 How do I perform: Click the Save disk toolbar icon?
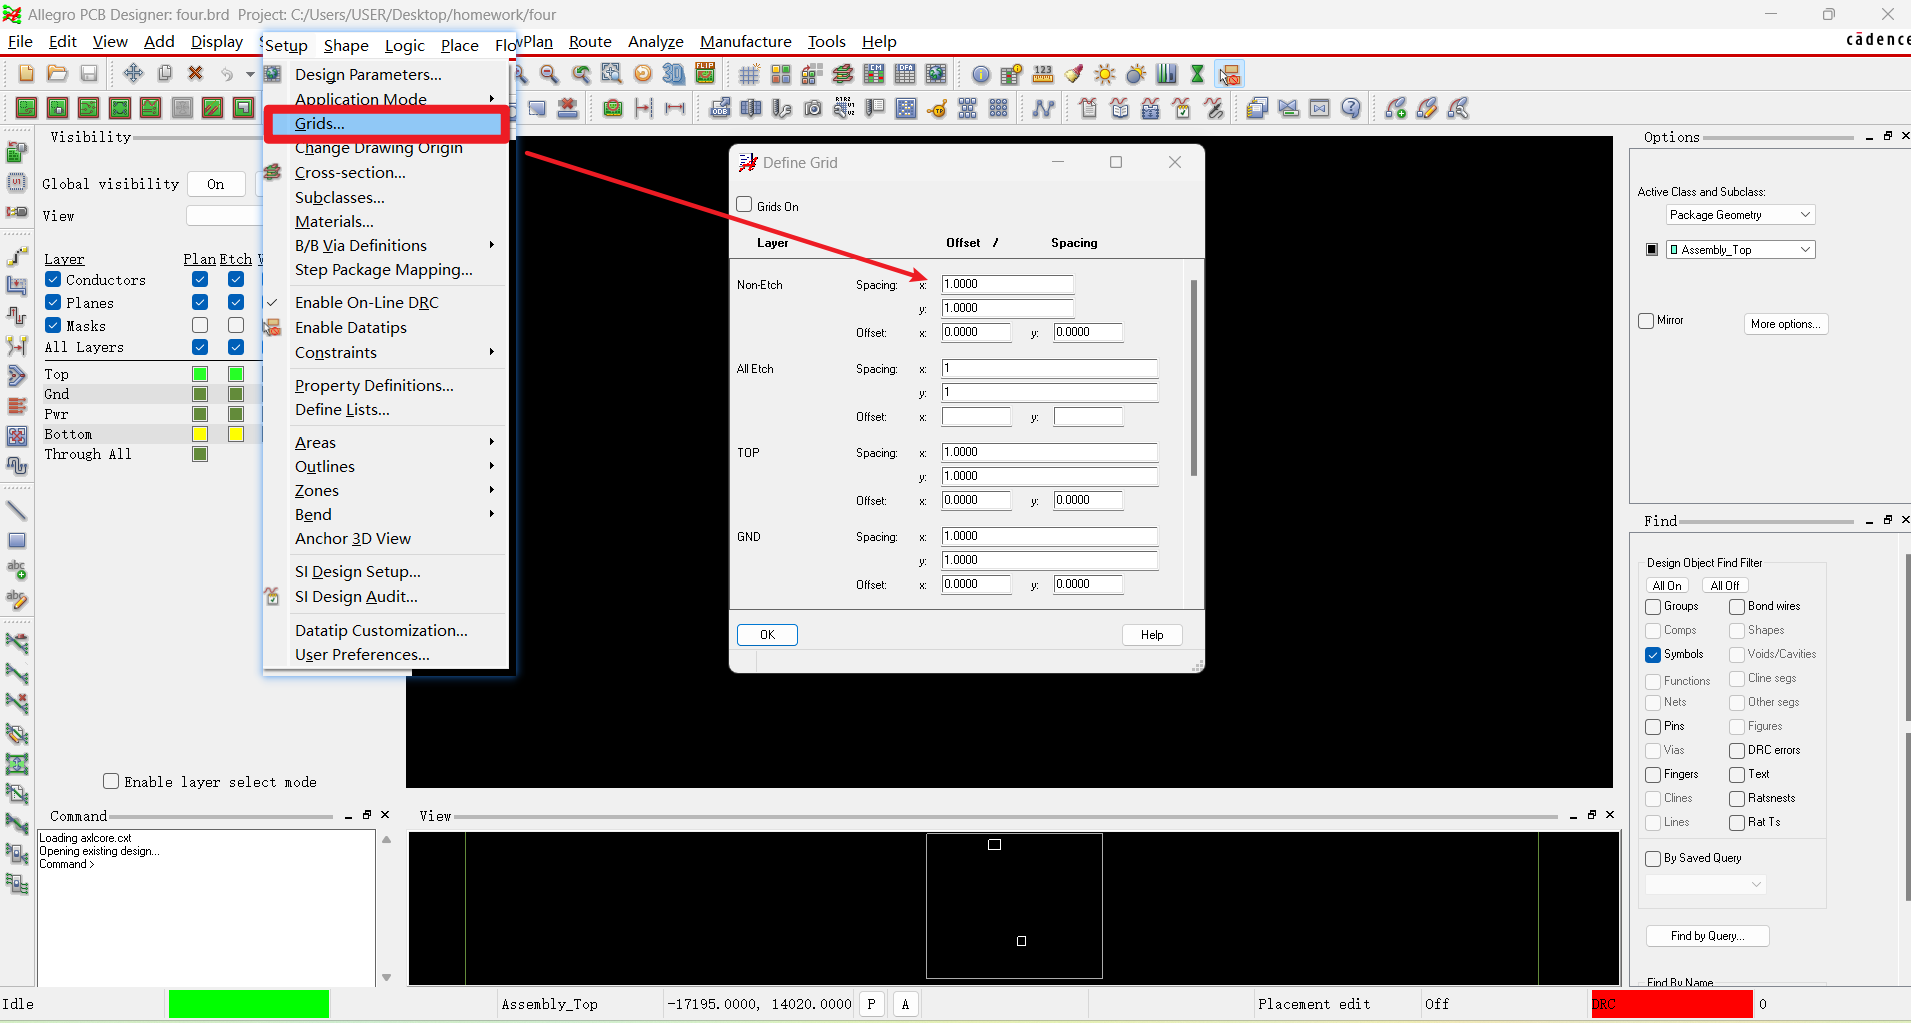pos(89,74)
